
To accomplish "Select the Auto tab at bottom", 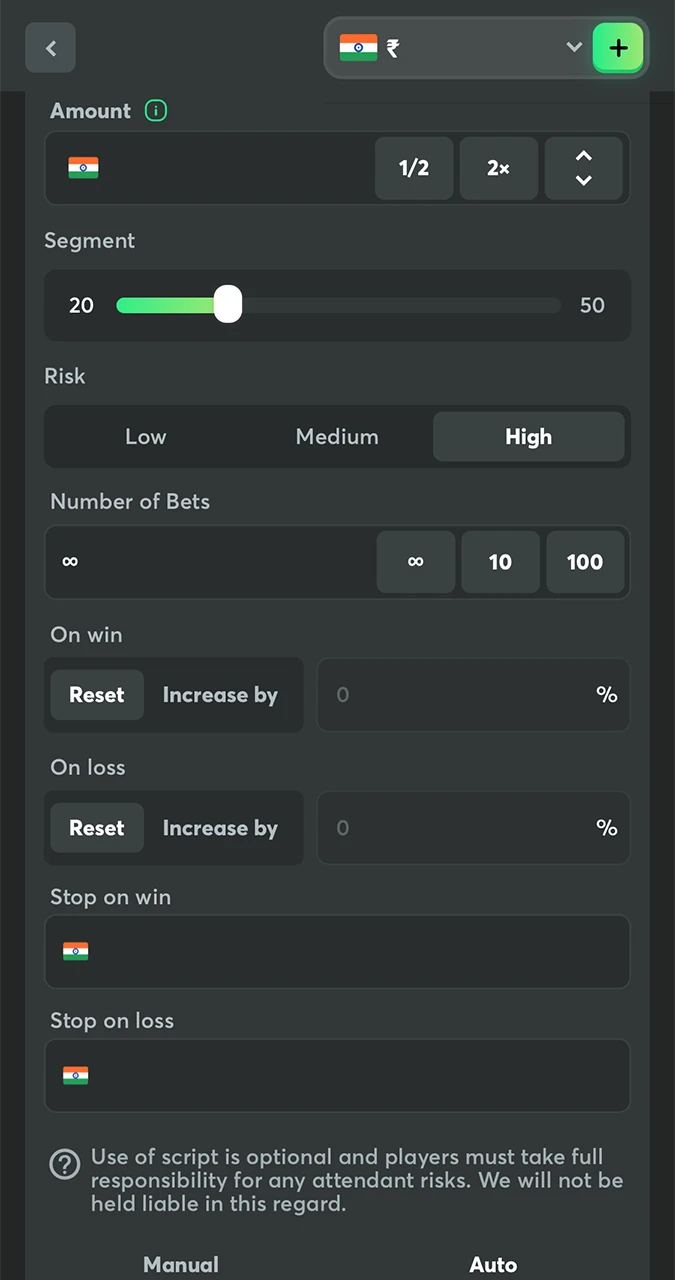I will pos(493,1264).
